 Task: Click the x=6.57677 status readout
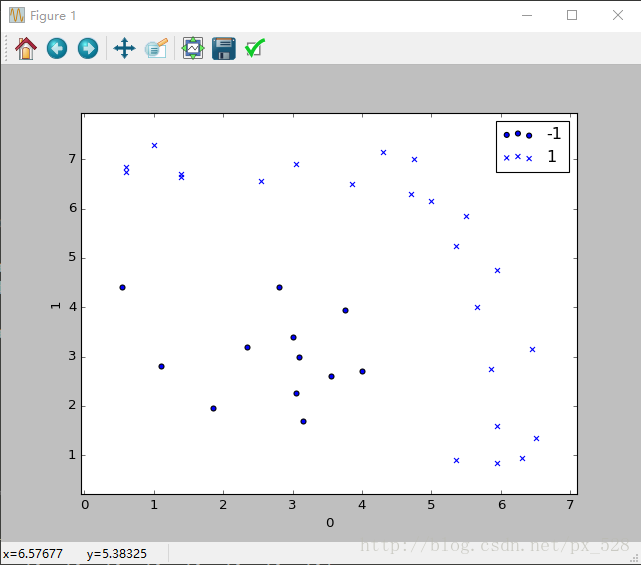tap(33, 554)
